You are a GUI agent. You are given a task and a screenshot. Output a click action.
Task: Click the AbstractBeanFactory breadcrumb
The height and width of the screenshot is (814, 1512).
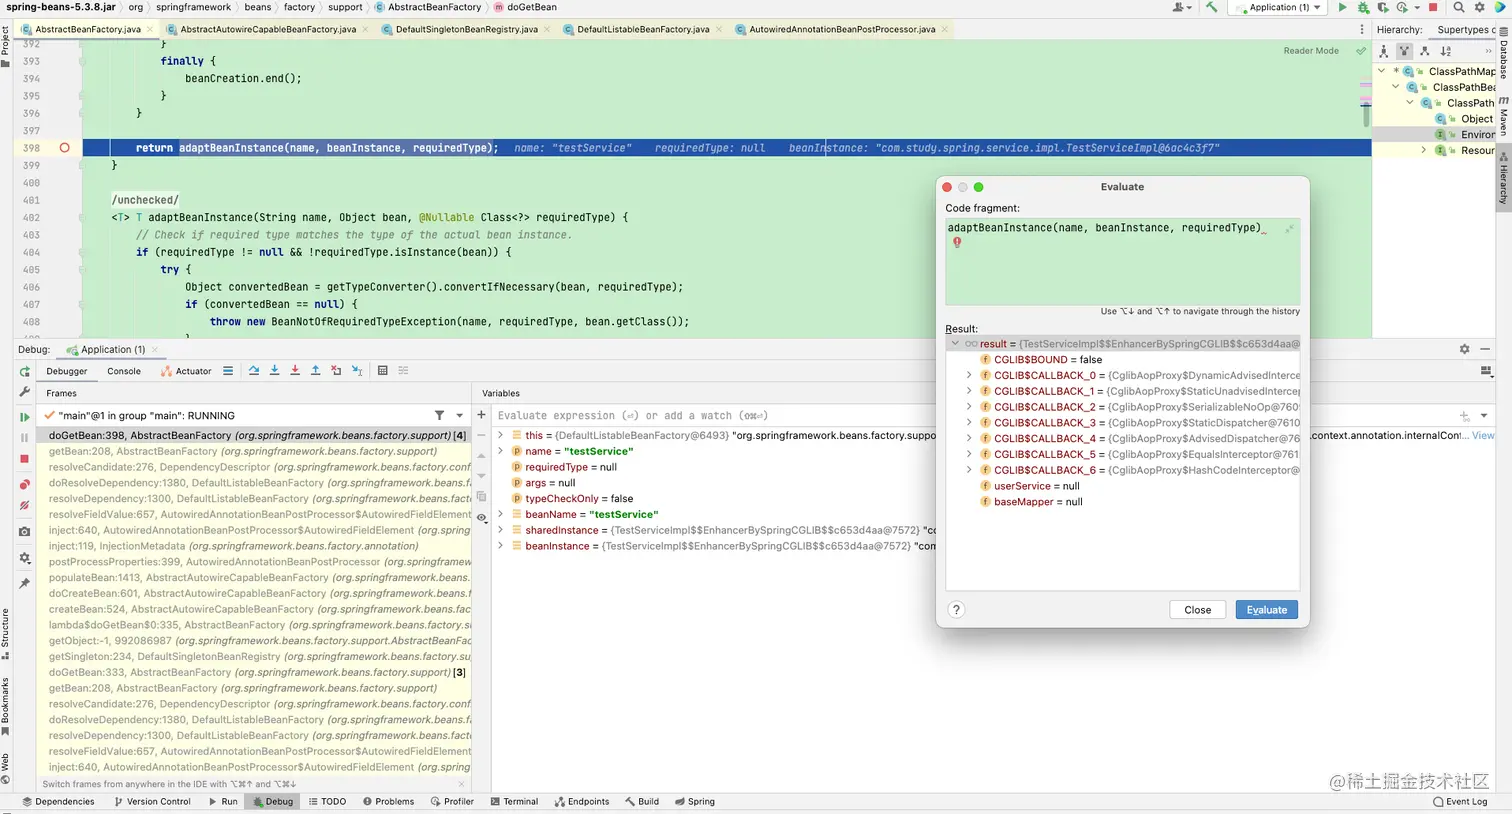point(429,7)
